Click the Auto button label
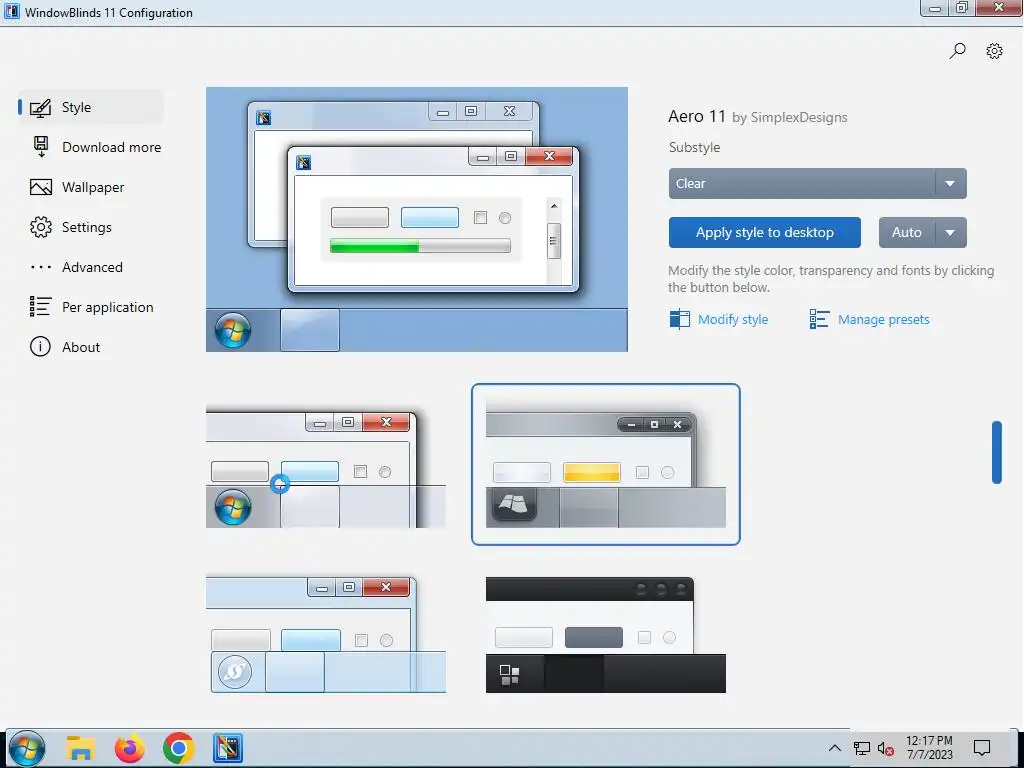 (906, 232)
